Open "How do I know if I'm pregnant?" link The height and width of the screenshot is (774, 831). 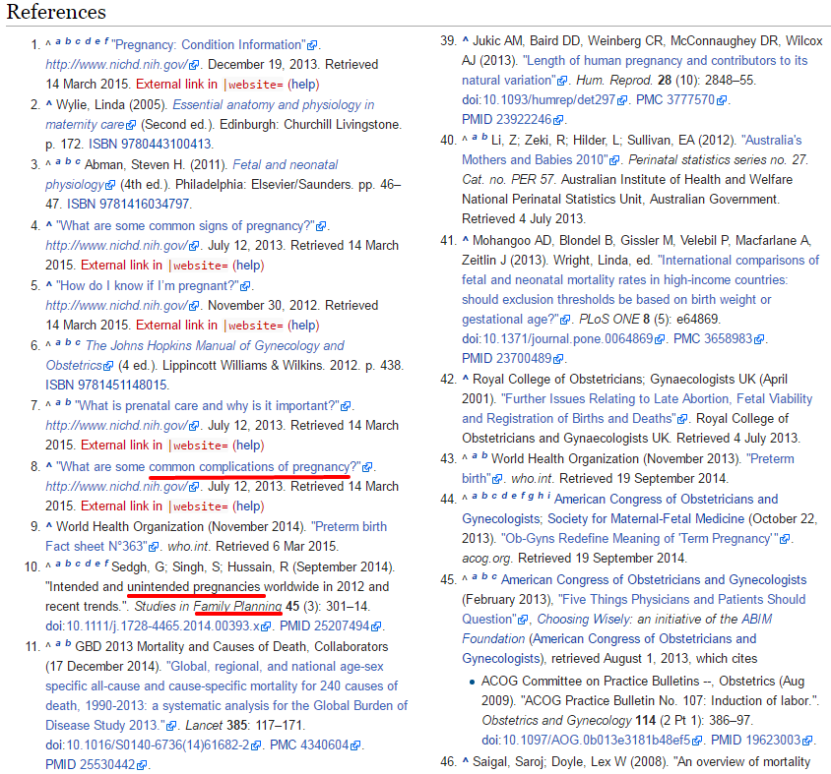147,286
